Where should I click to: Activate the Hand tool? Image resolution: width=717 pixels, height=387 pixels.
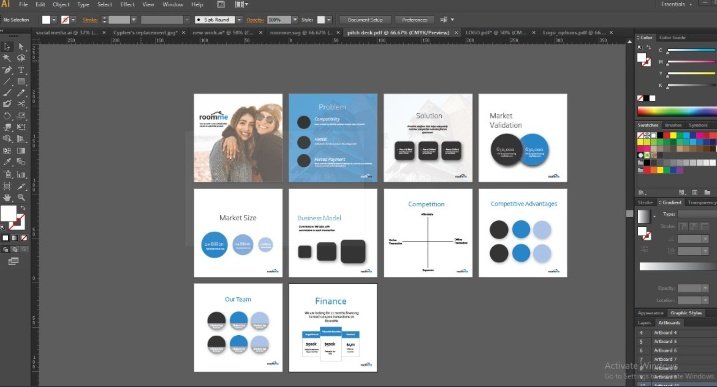pos(7,198)
